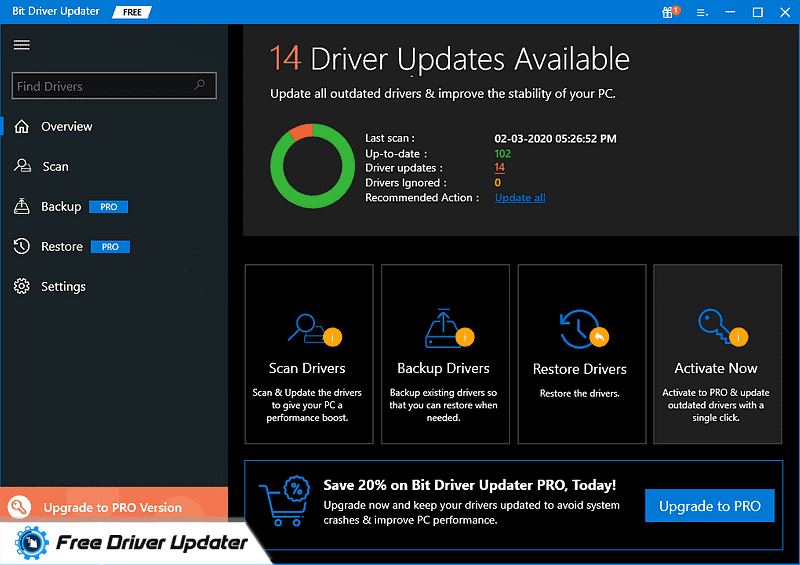Click the FREE edition badge in title bar

click(132, 12)
